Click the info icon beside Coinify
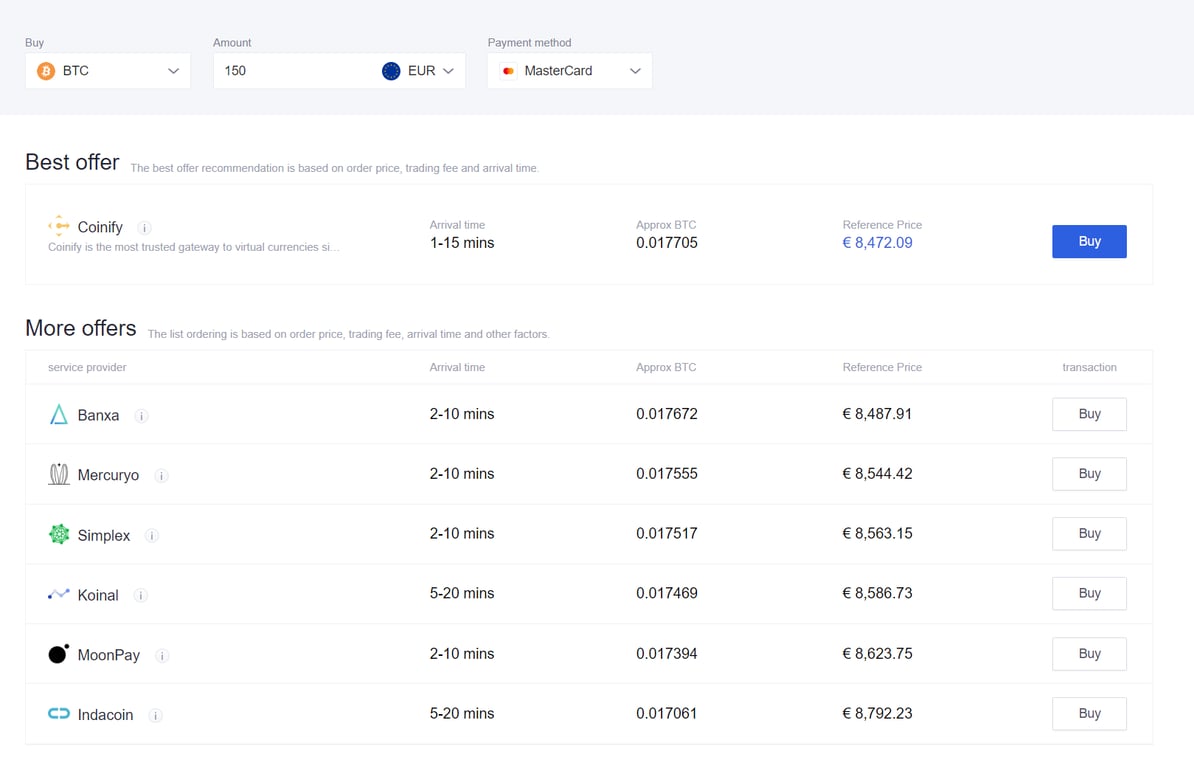 click(x=145, y=228)
